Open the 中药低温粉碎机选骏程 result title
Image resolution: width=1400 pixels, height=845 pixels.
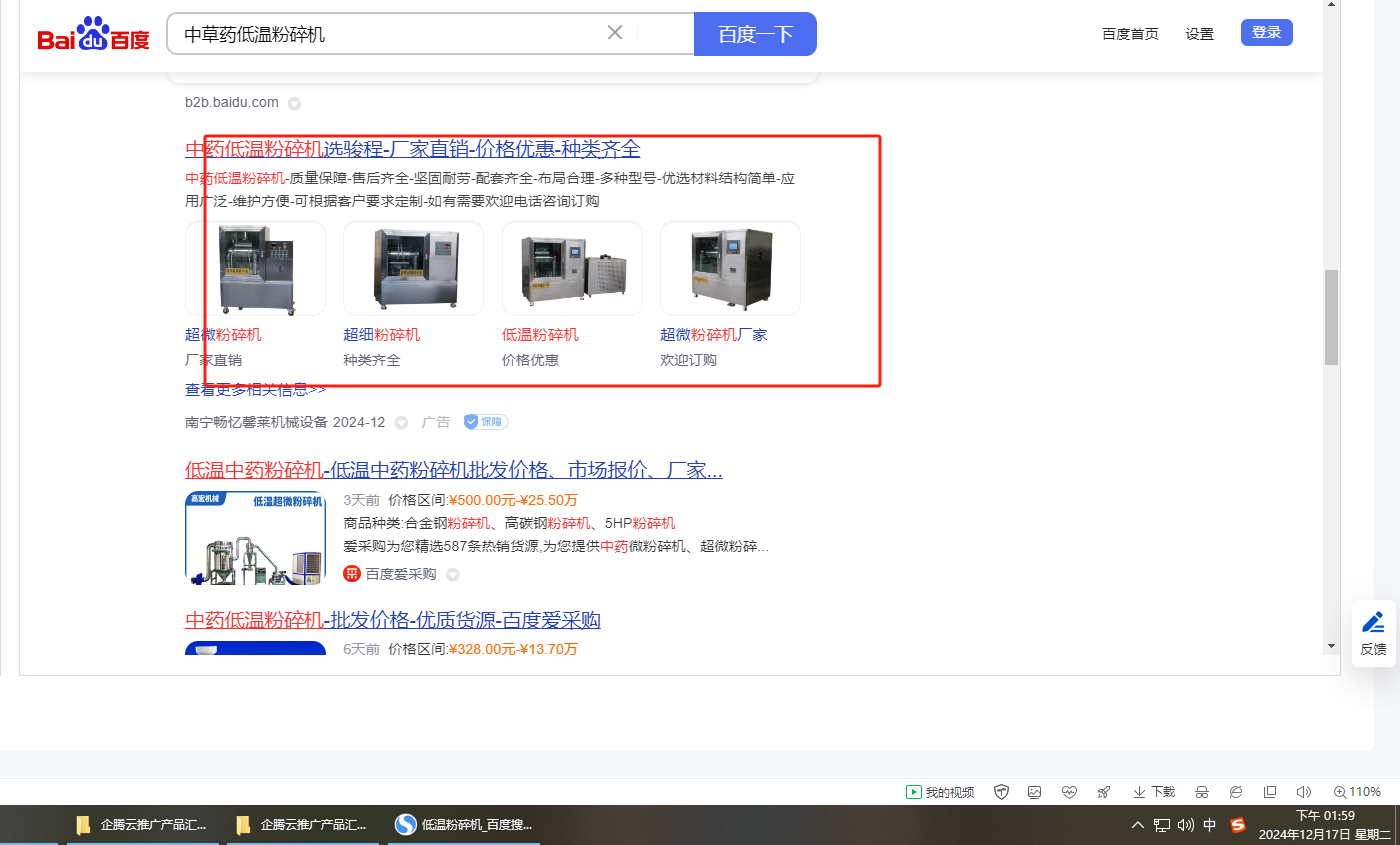tap(412, 149)
